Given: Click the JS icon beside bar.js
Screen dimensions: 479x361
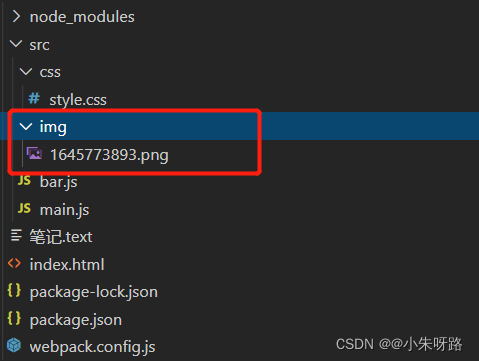Looking at the screenshot, I should (24, 181).
